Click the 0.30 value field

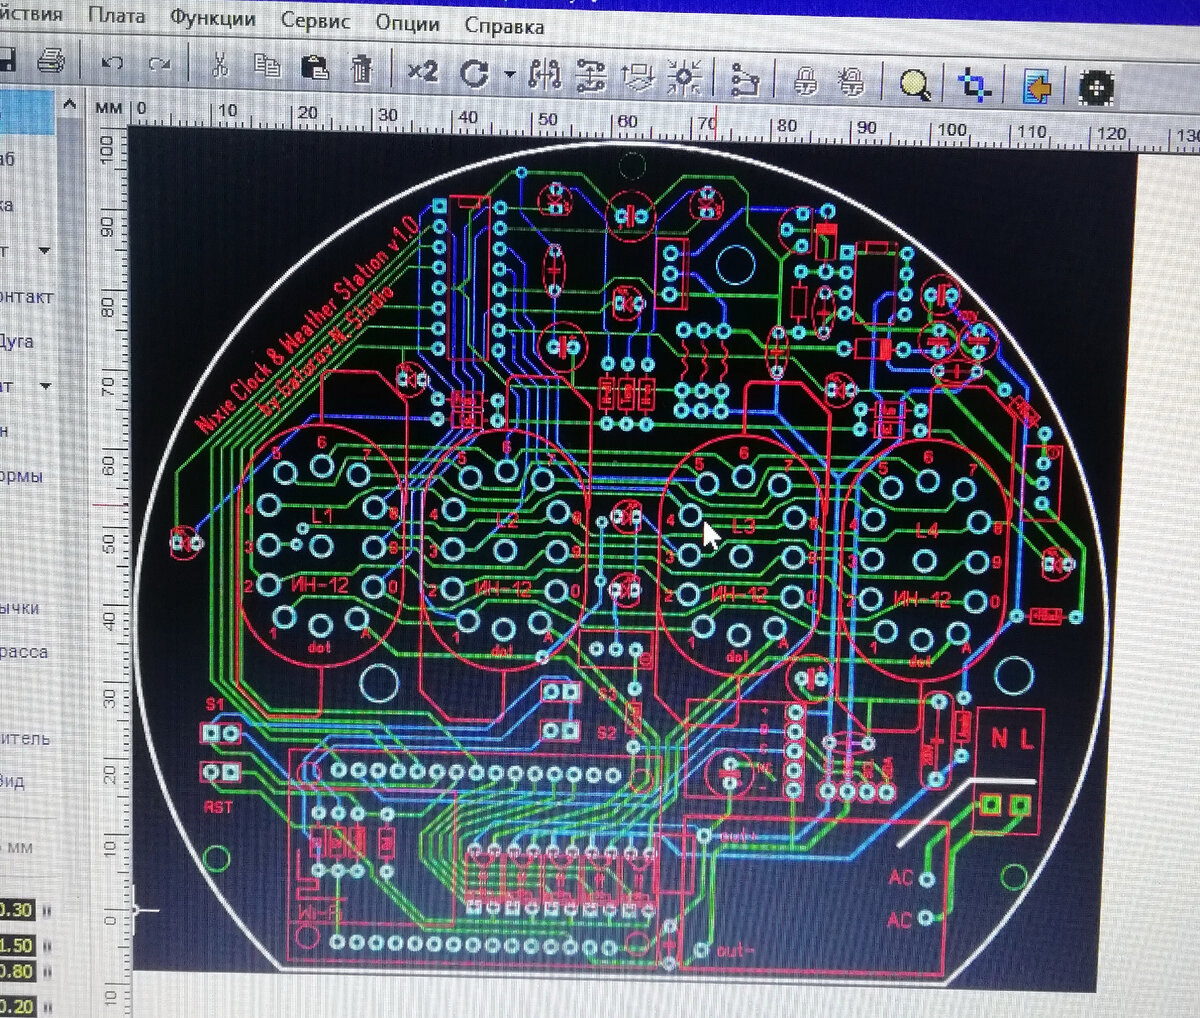tap(16, 910)
